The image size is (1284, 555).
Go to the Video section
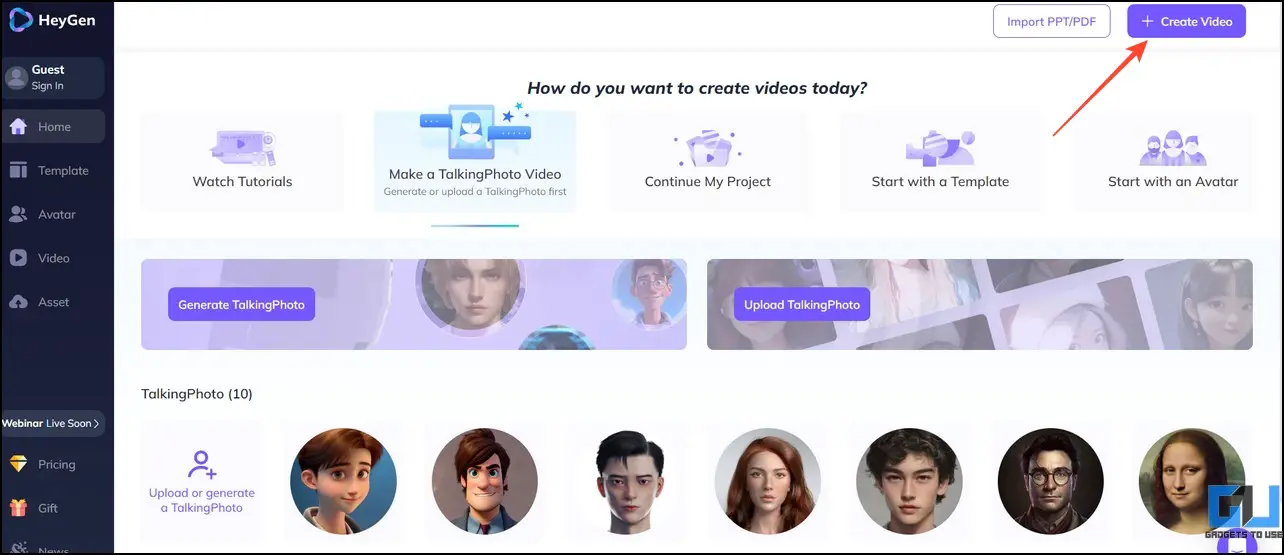click(53, 258)
